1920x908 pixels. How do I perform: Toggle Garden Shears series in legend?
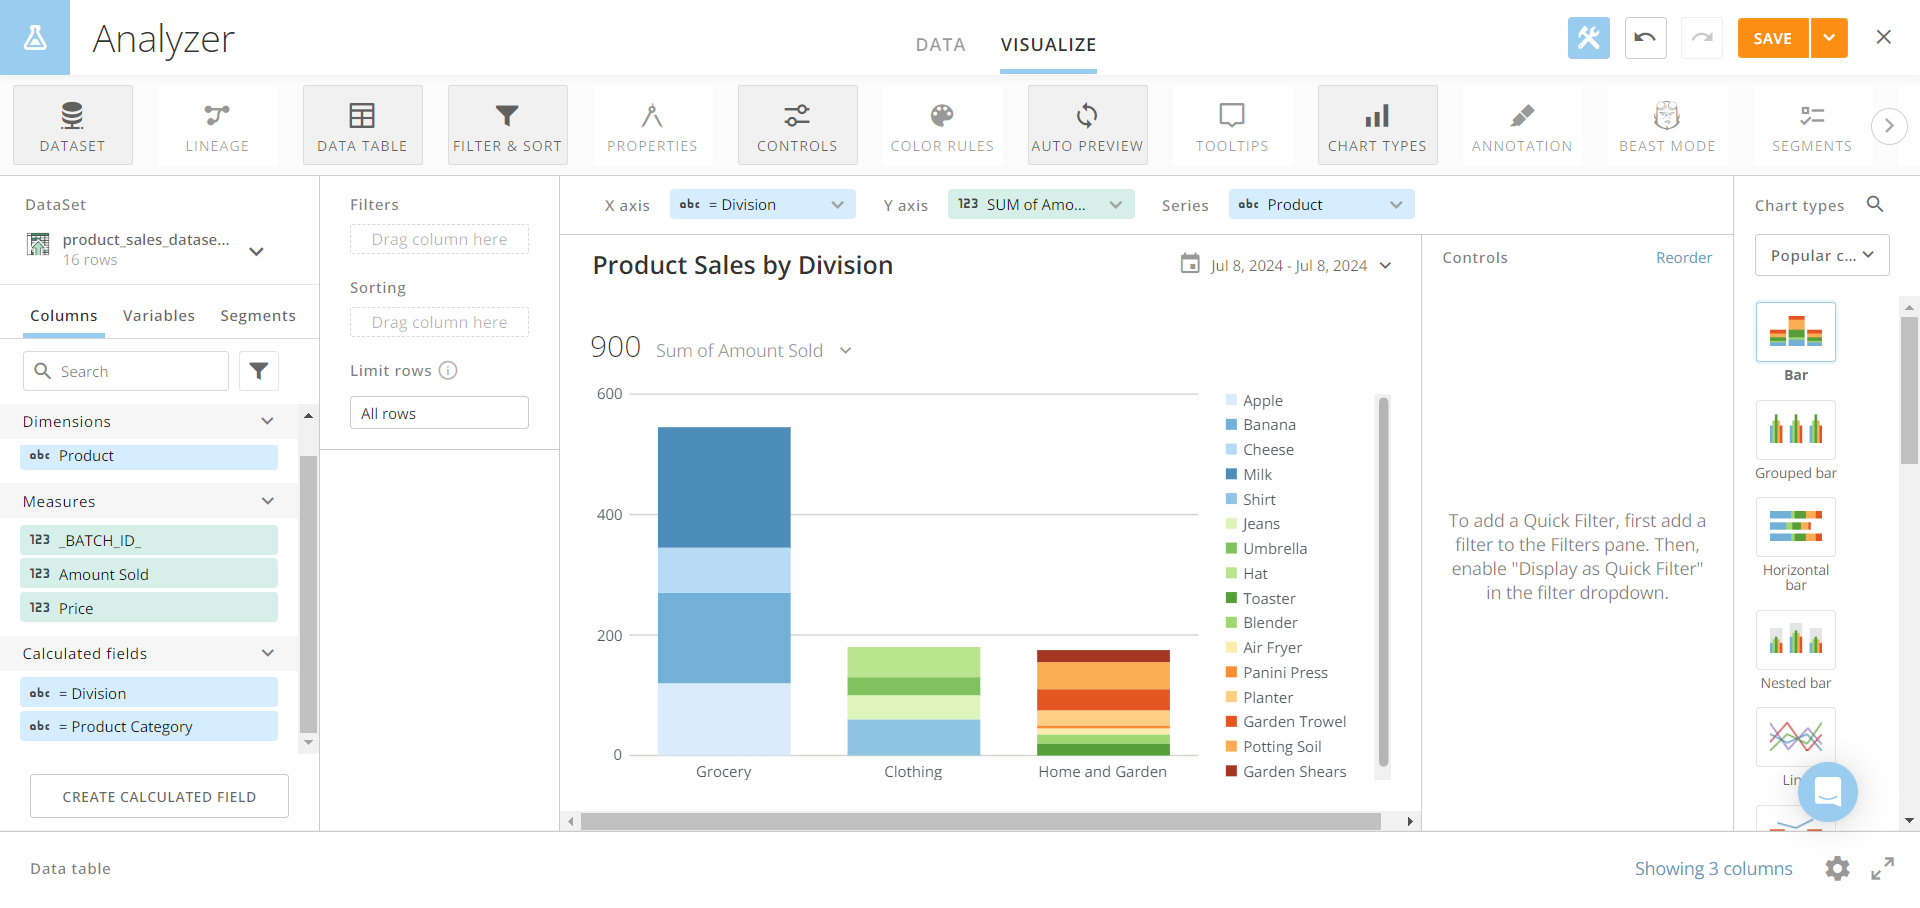point(1286,771)
